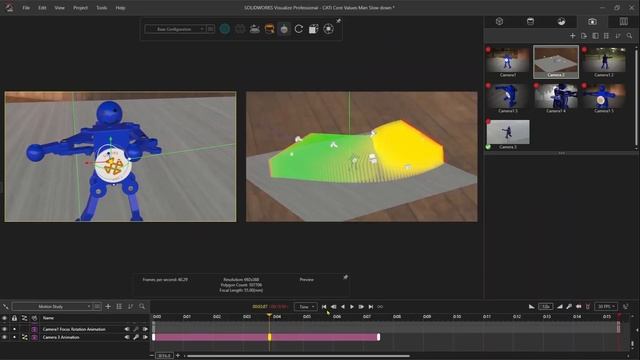Add keyframe for Camera 3 Animation

click(x=136, y=337)
